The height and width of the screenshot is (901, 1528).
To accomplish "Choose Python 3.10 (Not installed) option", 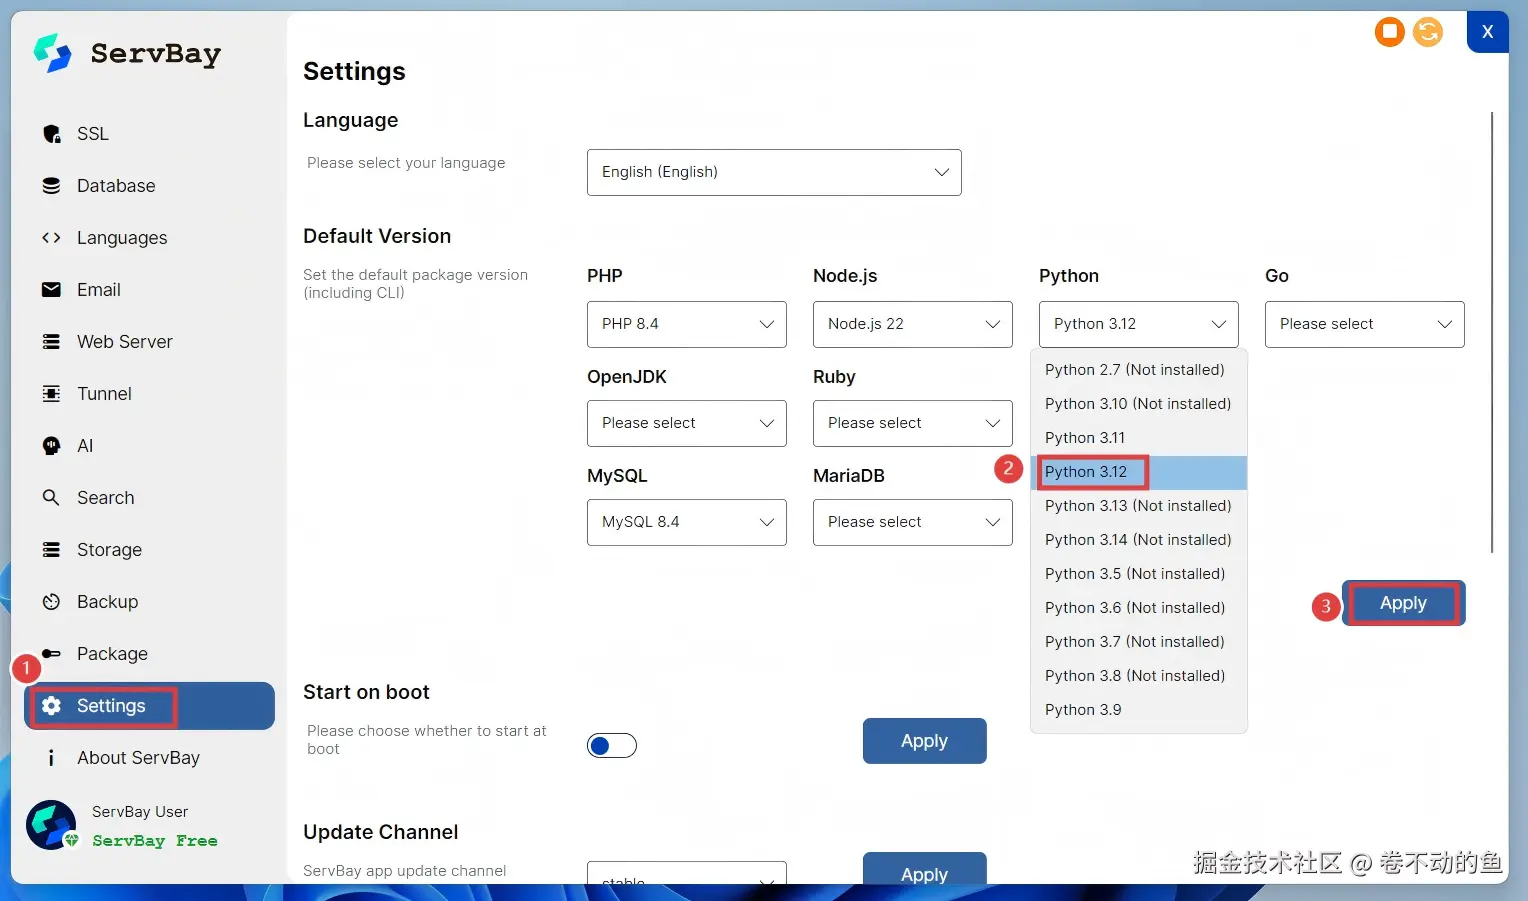I will point(1139,404).
